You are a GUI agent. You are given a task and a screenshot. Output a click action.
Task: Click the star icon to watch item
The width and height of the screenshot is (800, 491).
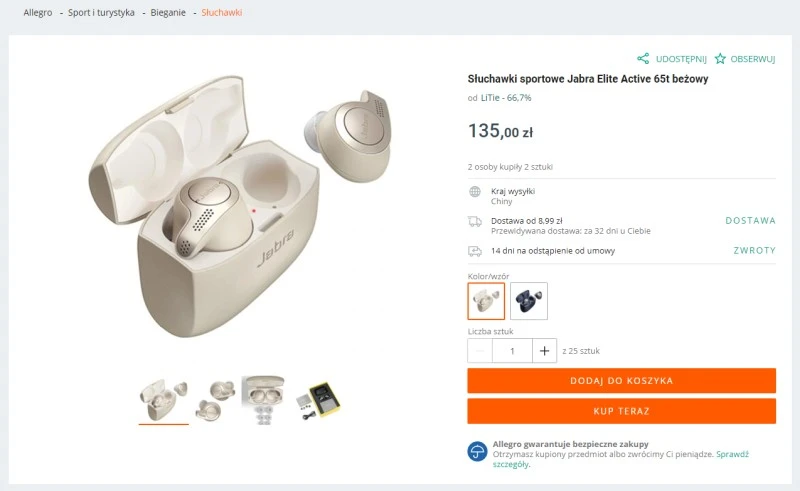point(720,59)
